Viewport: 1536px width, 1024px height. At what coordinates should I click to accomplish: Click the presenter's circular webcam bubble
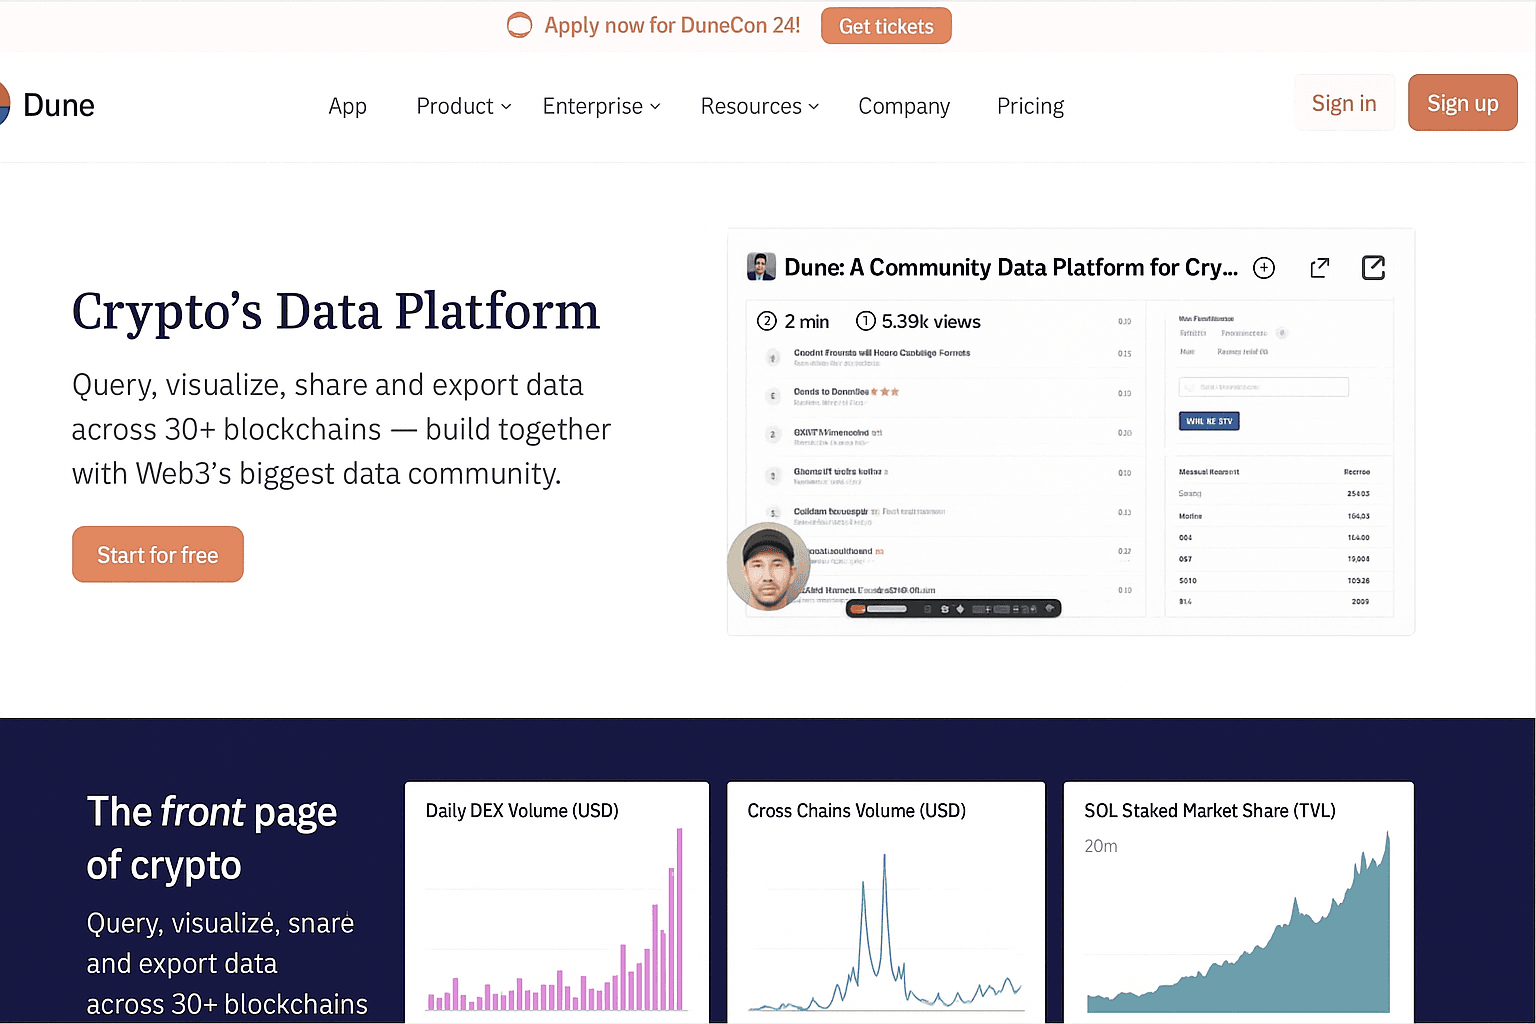pos(768,567)
